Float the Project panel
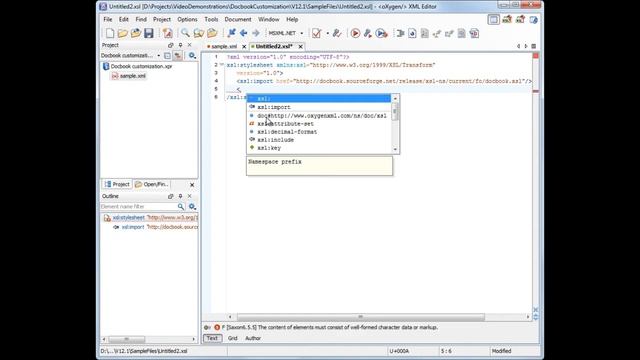Image resolution: width=640 pixels, height=360 pixels. point(171,45)
